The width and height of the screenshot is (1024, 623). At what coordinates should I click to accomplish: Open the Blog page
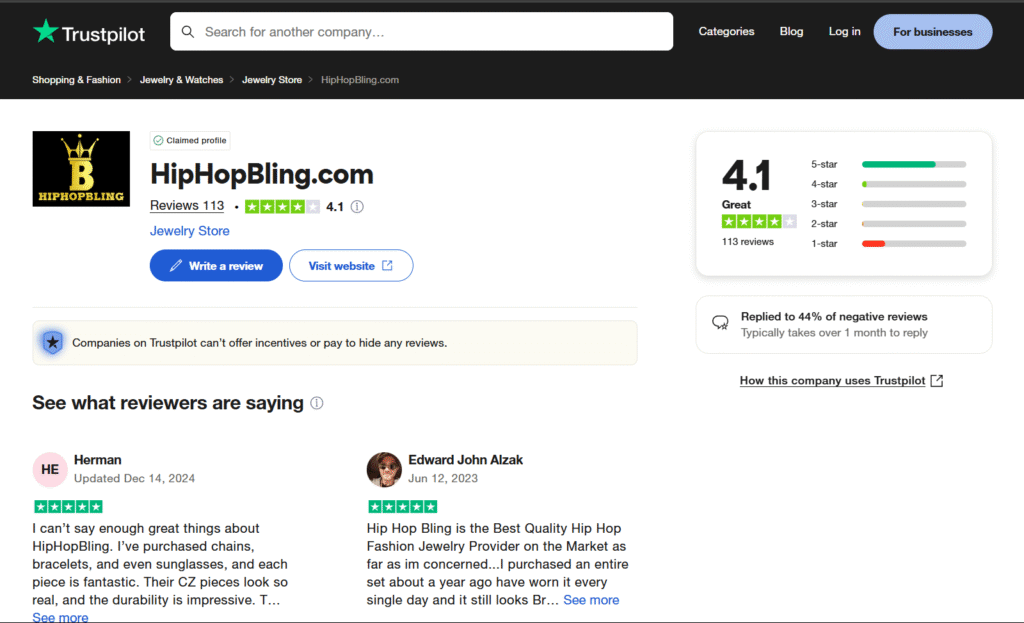tap(791, 31)
